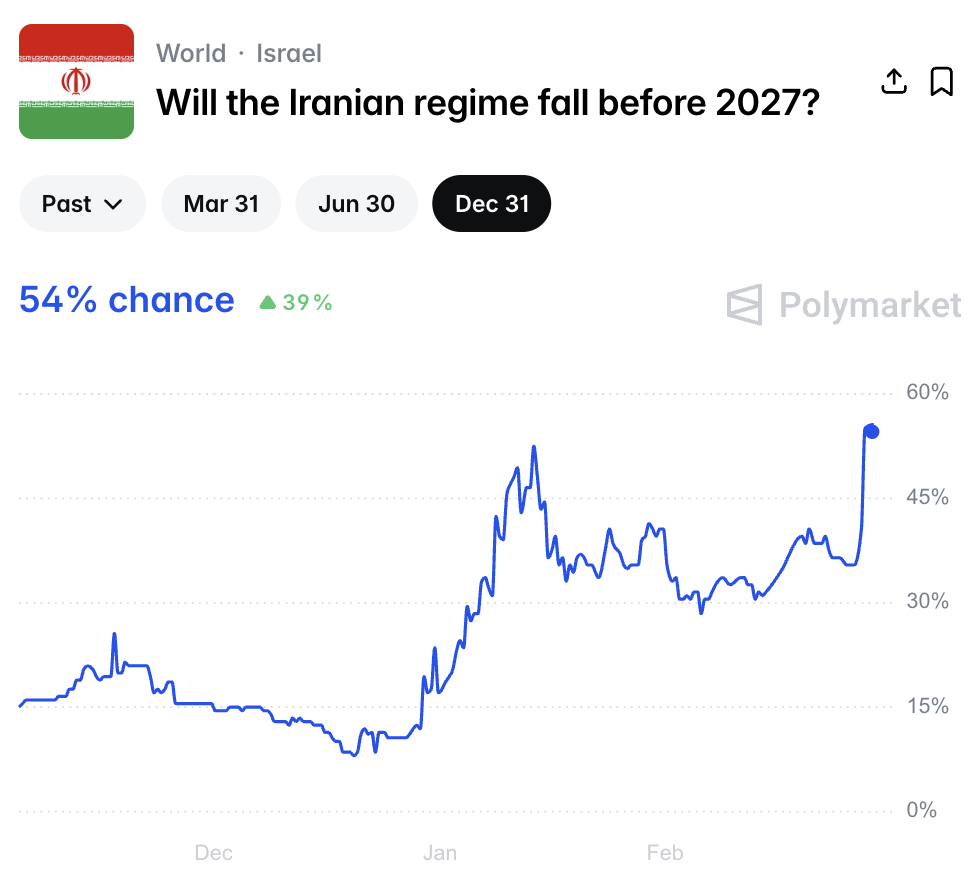Click the 54% chance value
978x882 pixels.
click(127, 300)
